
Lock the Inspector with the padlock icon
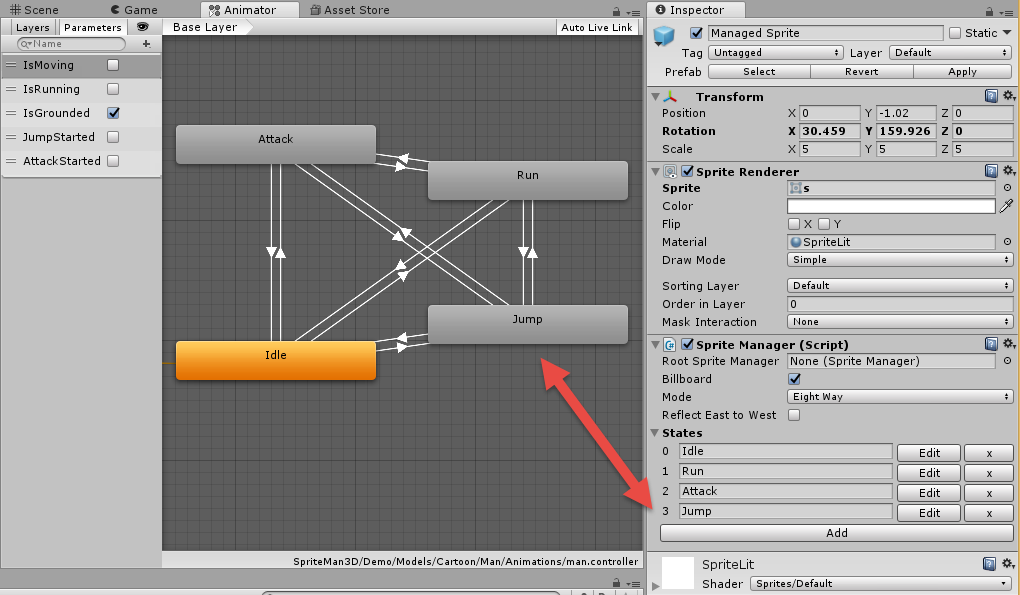tap(989, 10)
